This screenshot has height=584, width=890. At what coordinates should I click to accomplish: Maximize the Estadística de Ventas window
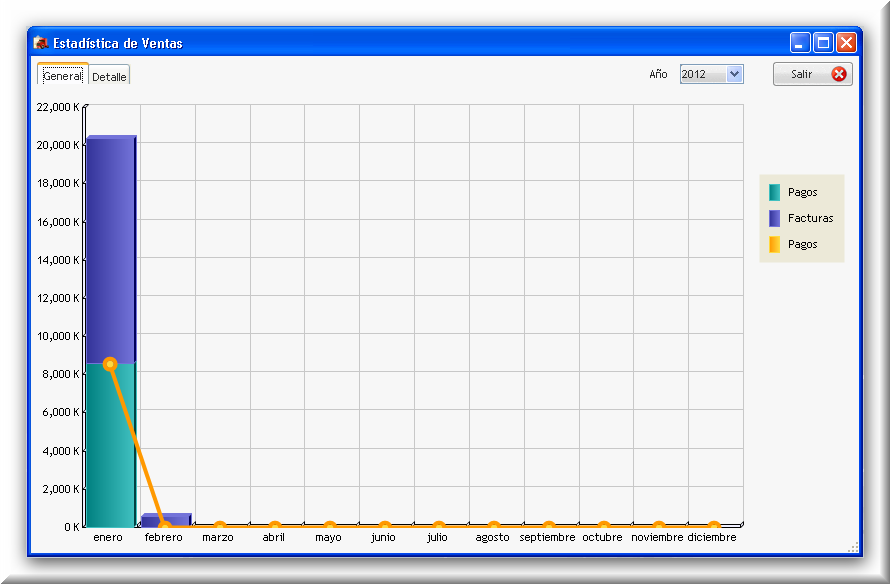823,43
